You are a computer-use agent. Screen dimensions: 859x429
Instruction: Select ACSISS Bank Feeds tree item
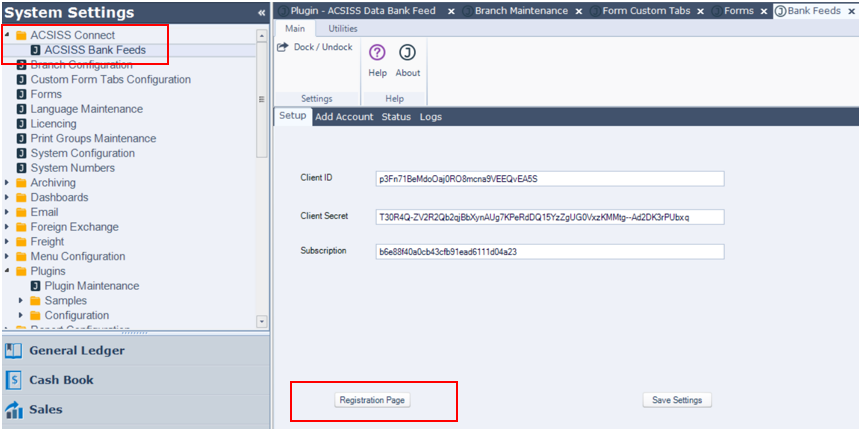click(x=94, y=50)
